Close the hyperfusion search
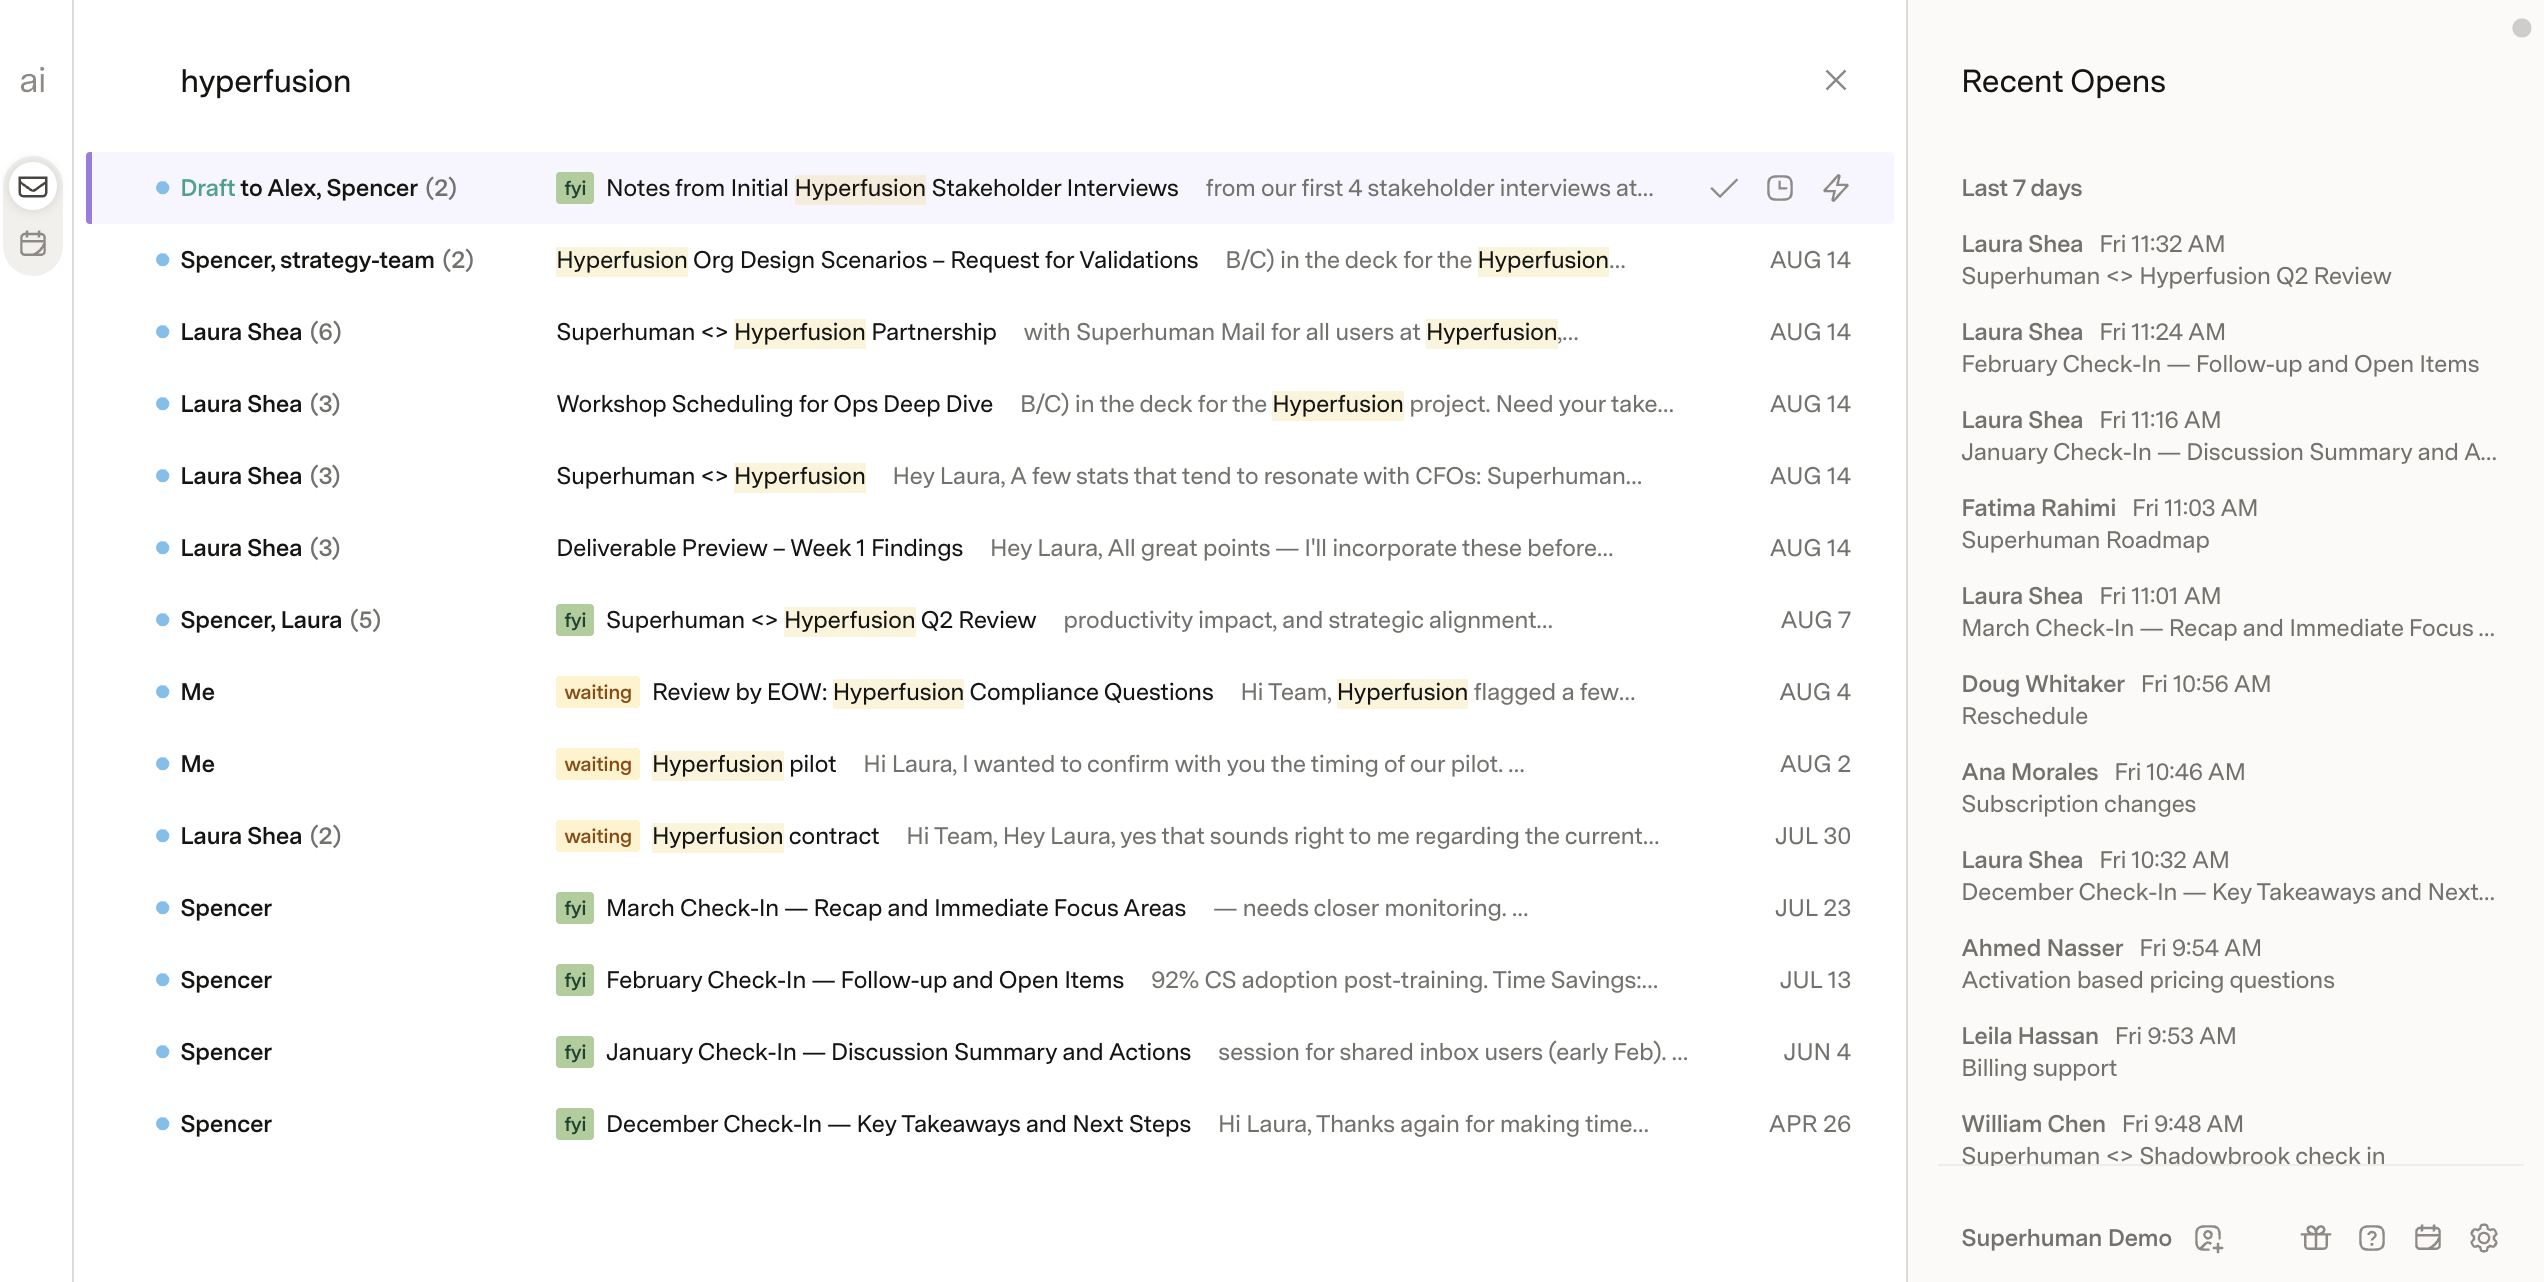 (1835, 81)
